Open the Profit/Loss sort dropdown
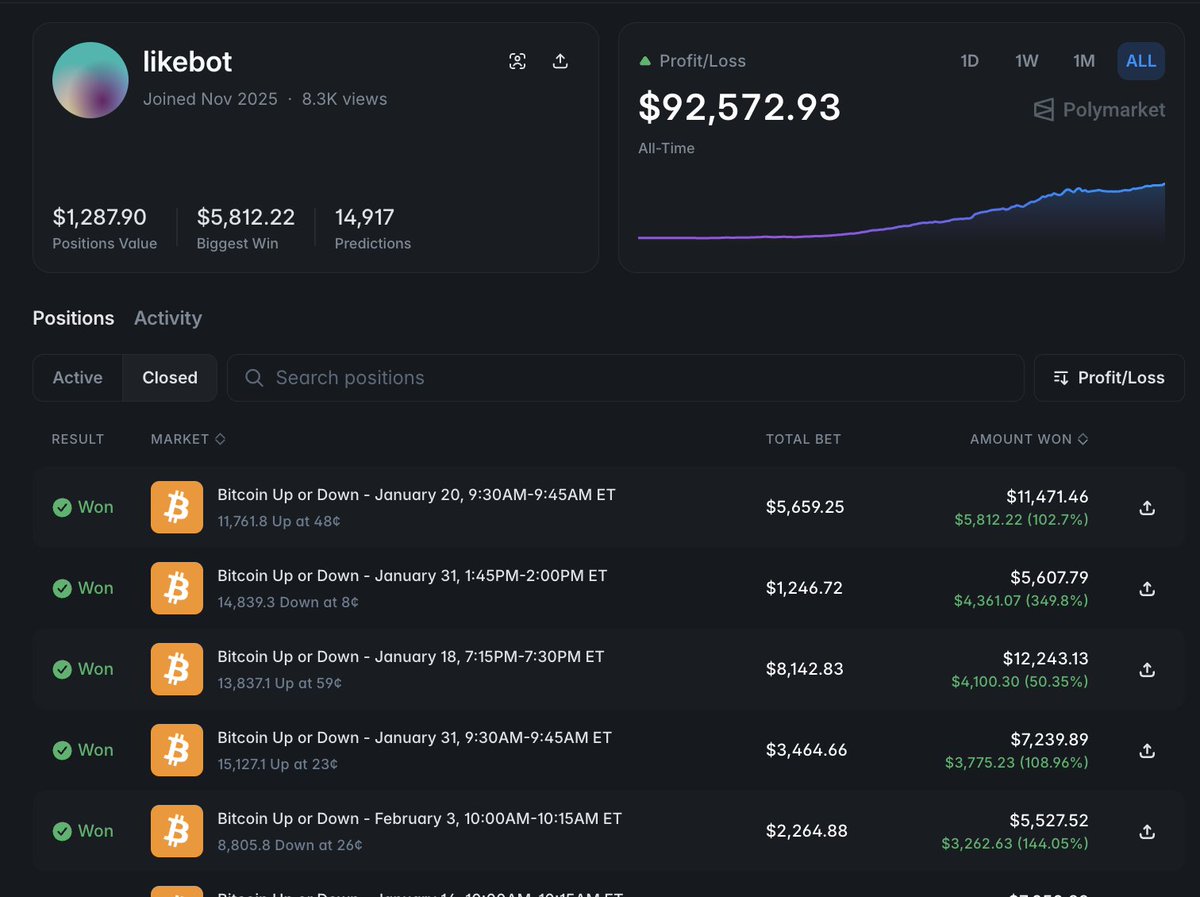Screen dimensions: 1200x897 [x=1109, y=377]
